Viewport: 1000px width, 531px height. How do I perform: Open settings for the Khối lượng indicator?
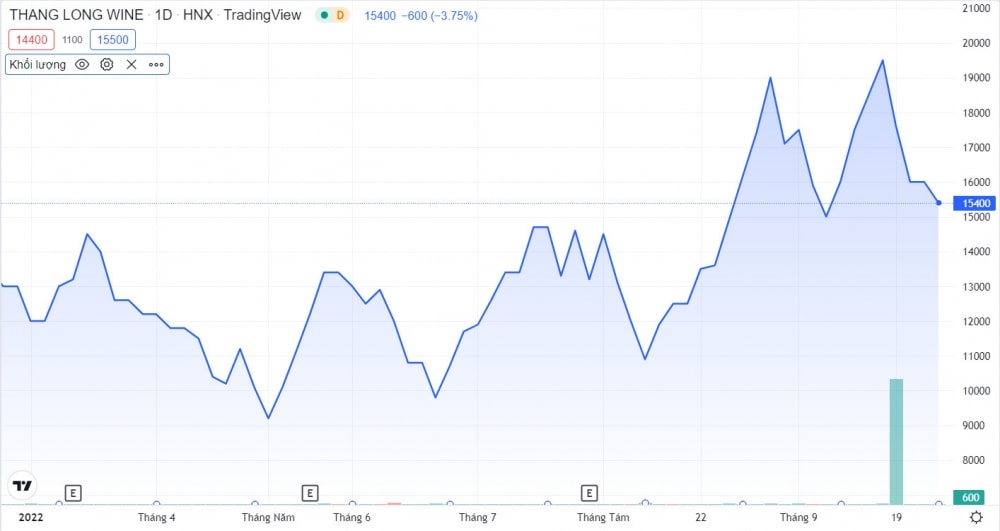tap(107, 64)
